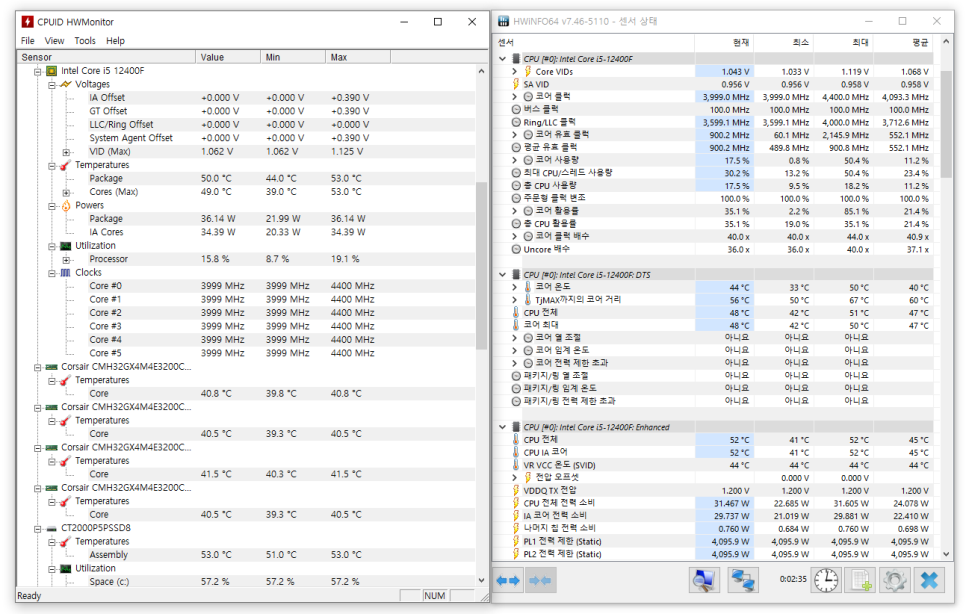
Task: Expand the Cores (Max) temperatures node
Action: (x=66, y=192)
